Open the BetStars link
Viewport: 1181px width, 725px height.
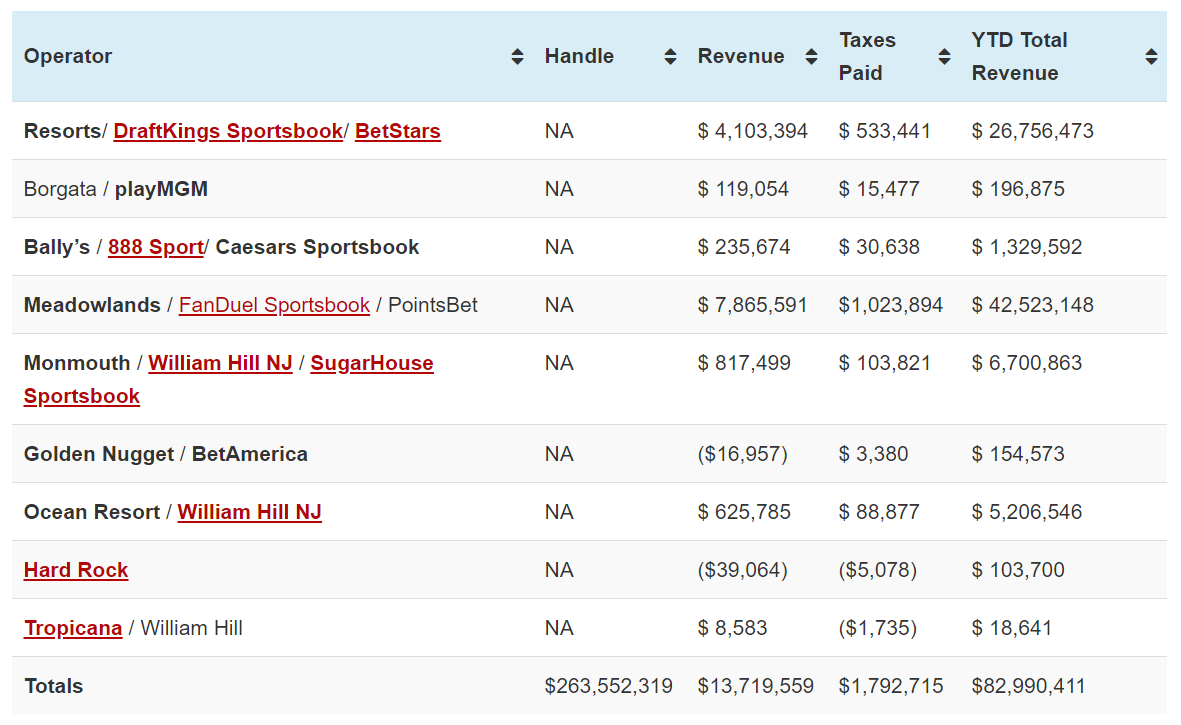click(x=397, y=131)
